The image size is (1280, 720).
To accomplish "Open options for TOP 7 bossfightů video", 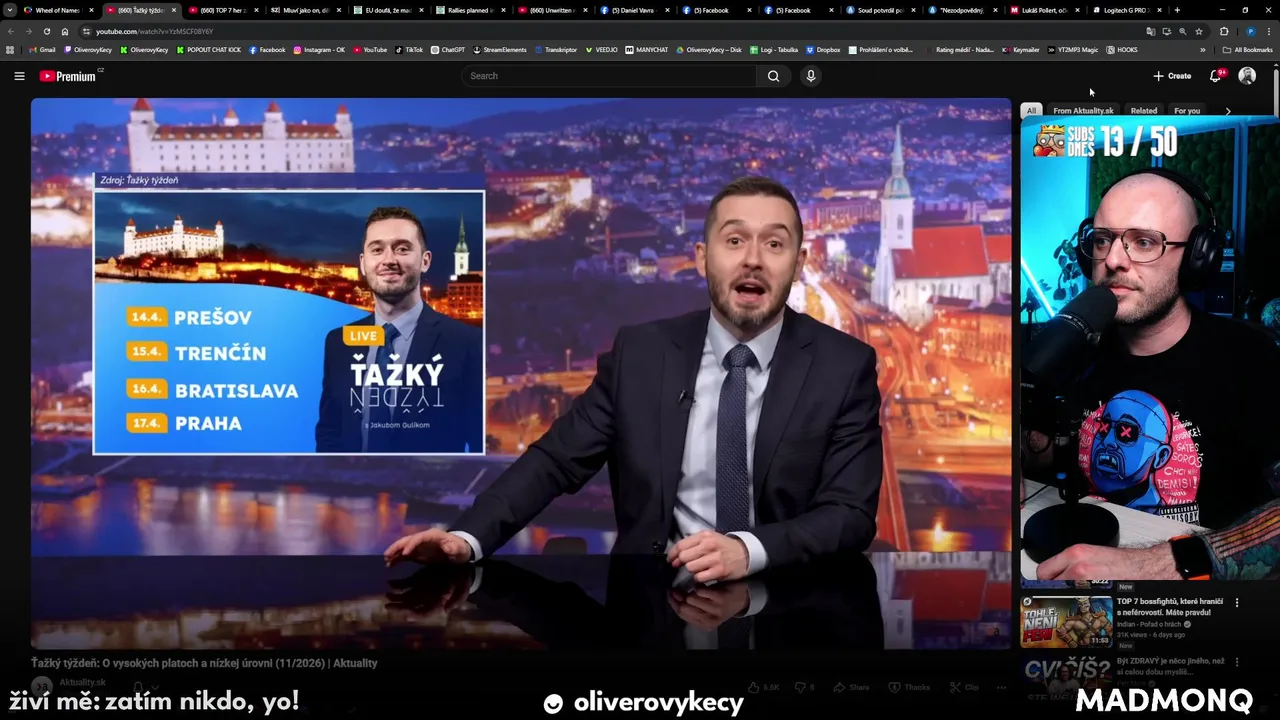I will click(x=1237, y=603).
